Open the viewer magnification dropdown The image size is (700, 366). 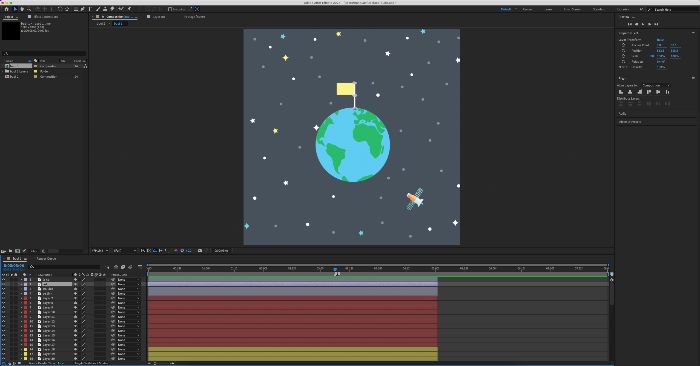pos(99,251)
